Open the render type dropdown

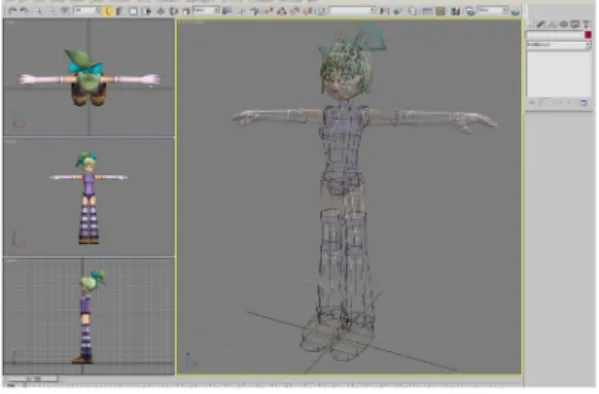point(492,10)
